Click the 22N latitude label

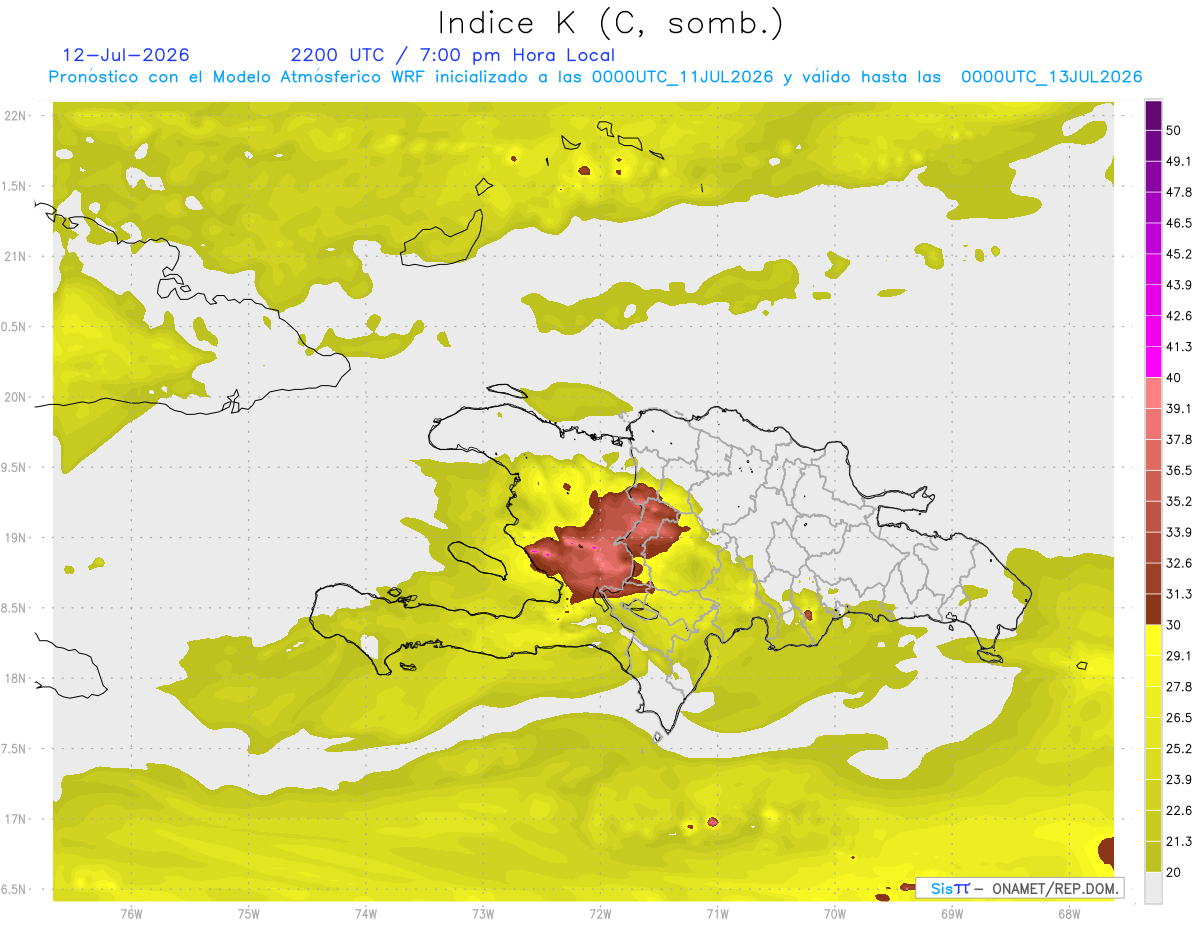pos(16,115)
